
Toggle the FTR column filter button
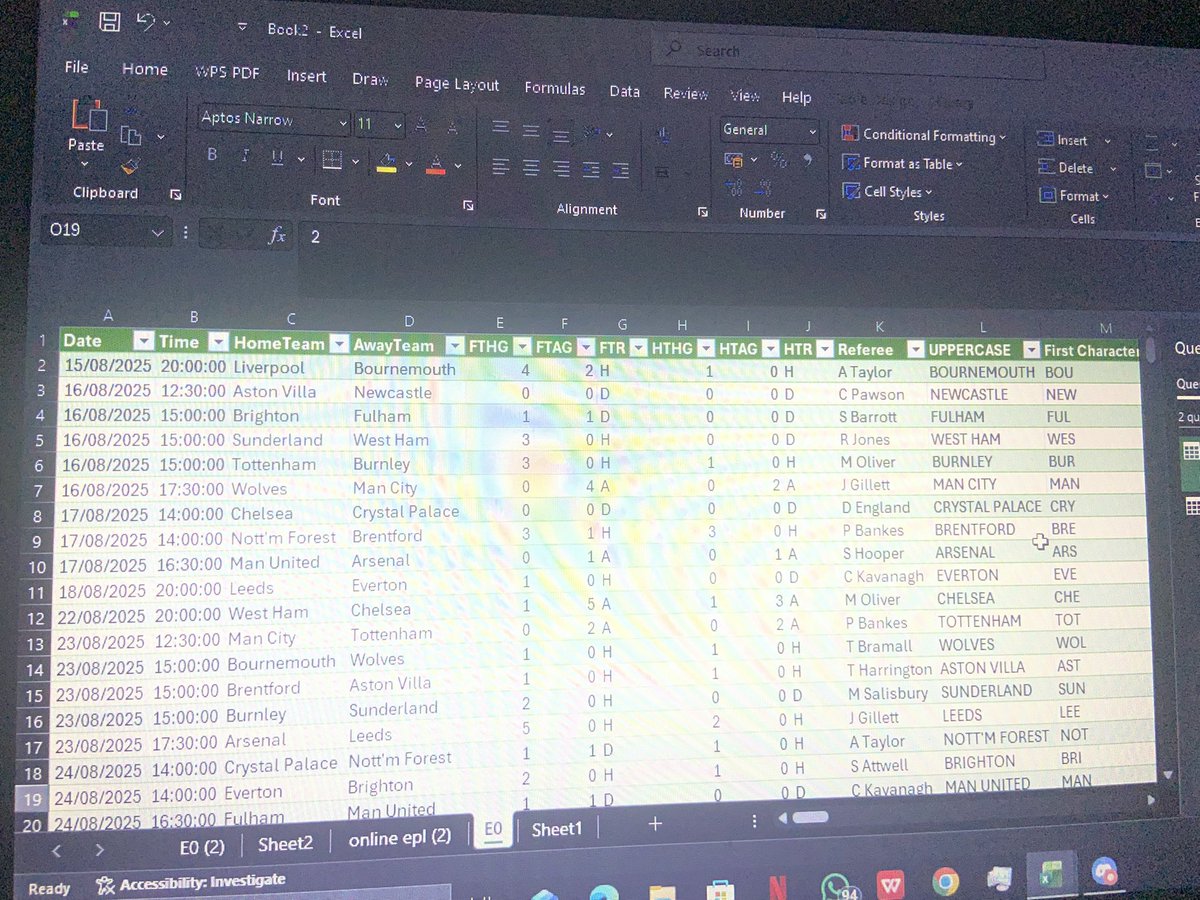click(637, 348)
